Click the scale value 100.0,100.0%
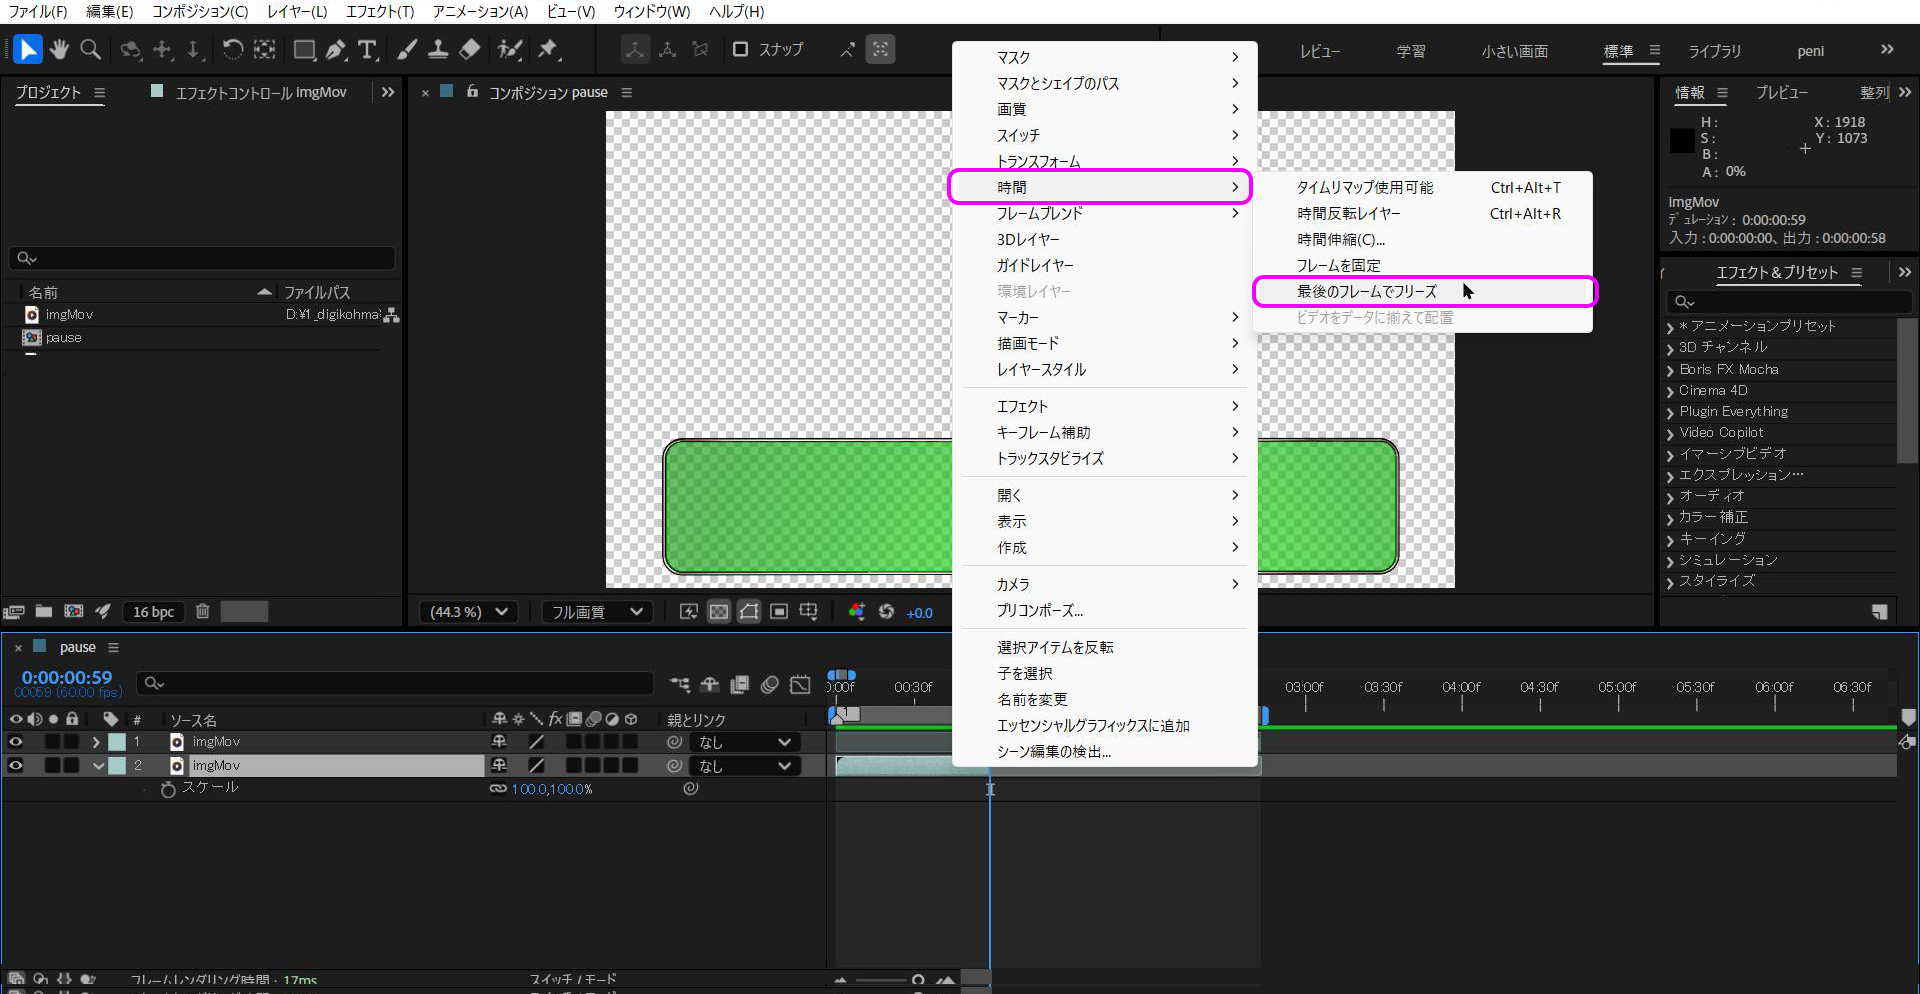Image resolution: width=1920 pixels, height=994 pixels. [x=552, y=789]
